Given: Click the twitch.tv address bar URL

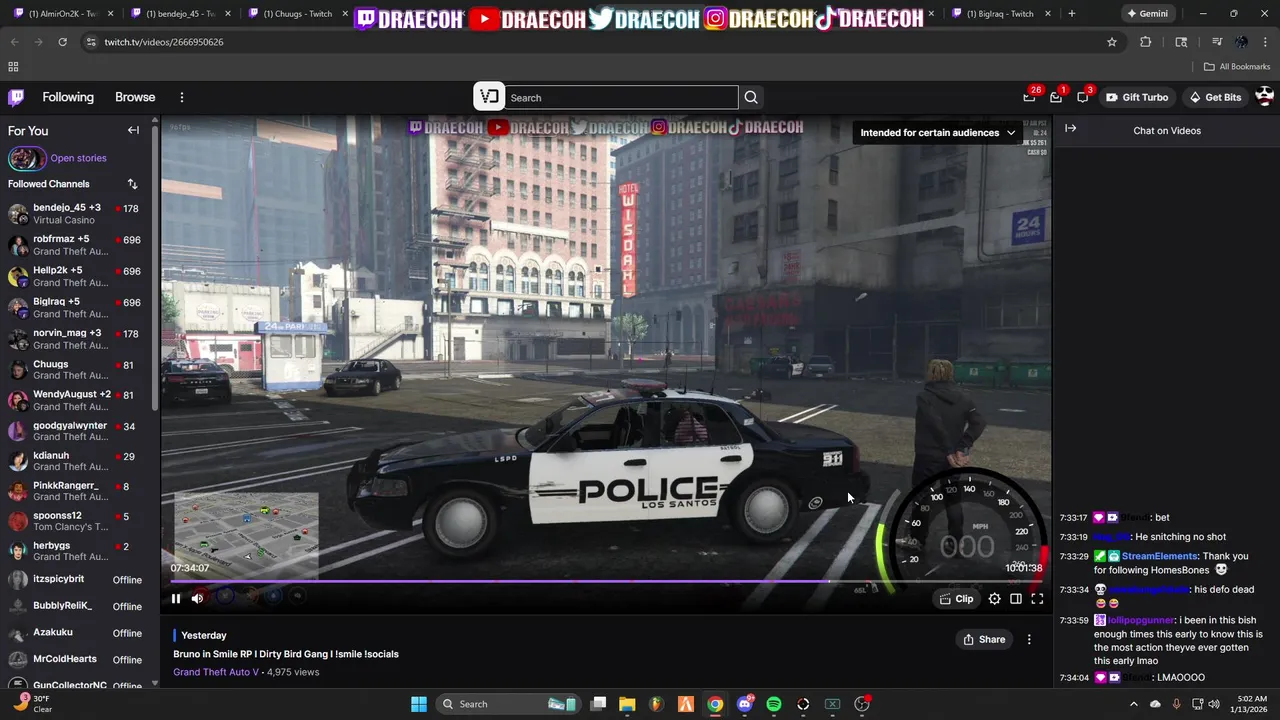Looking at the screenshot, I should click(164, 42).
